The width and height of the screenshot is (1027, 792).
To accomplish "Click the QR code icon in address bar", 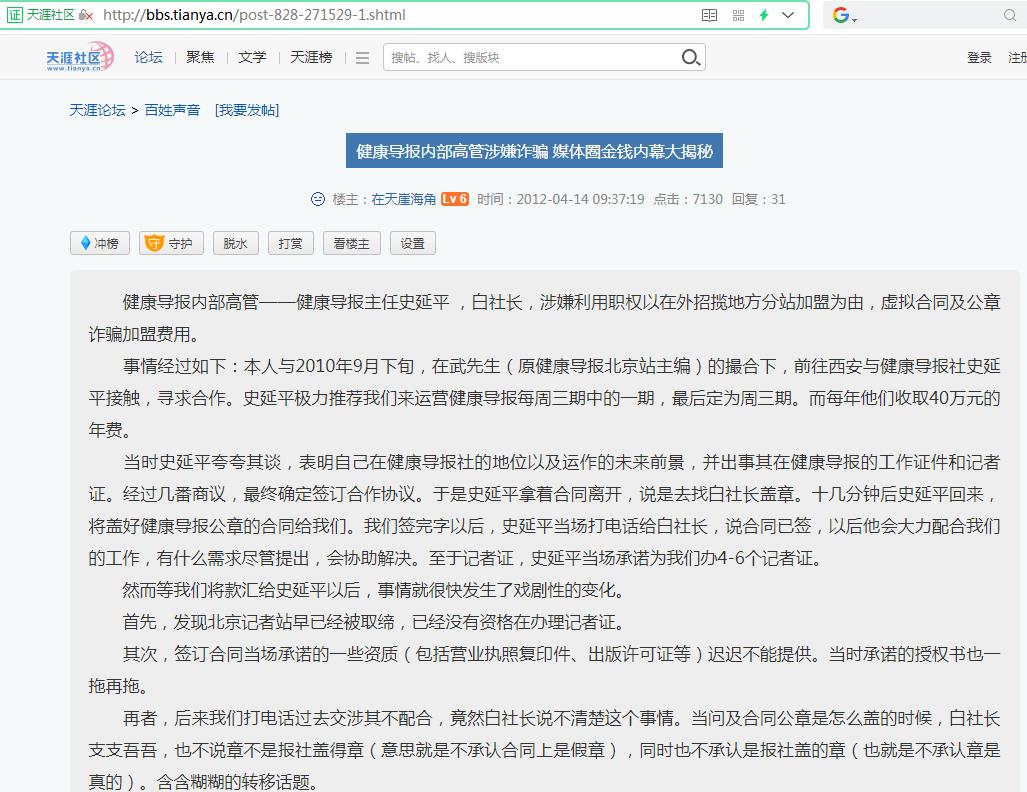I will (x=738, y=15).
